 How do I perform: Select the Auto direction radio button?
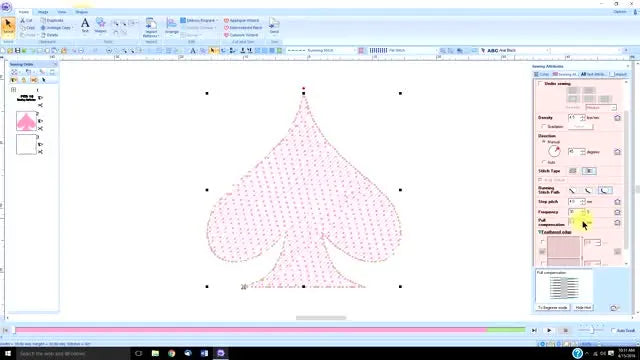tap(544, 162)
